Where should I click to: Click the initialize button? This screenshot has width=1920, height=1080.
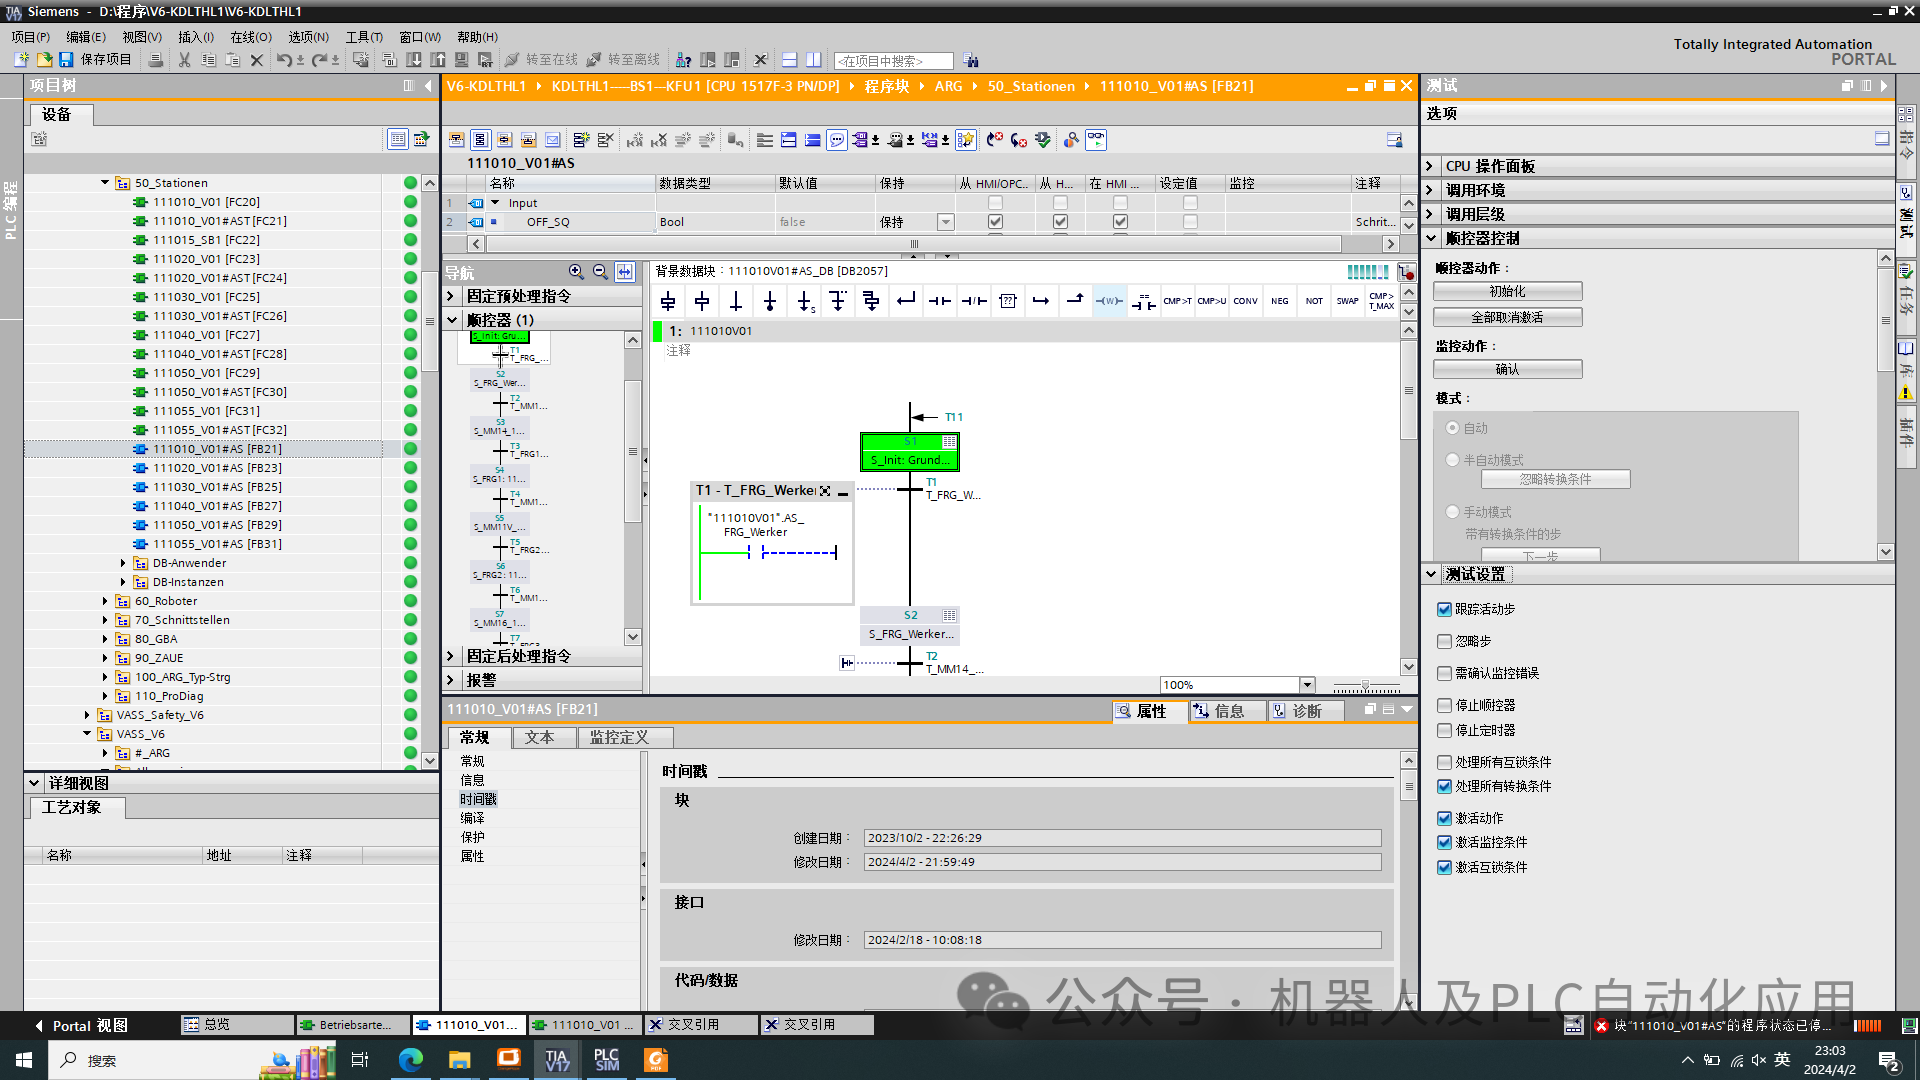(1507, 291)
